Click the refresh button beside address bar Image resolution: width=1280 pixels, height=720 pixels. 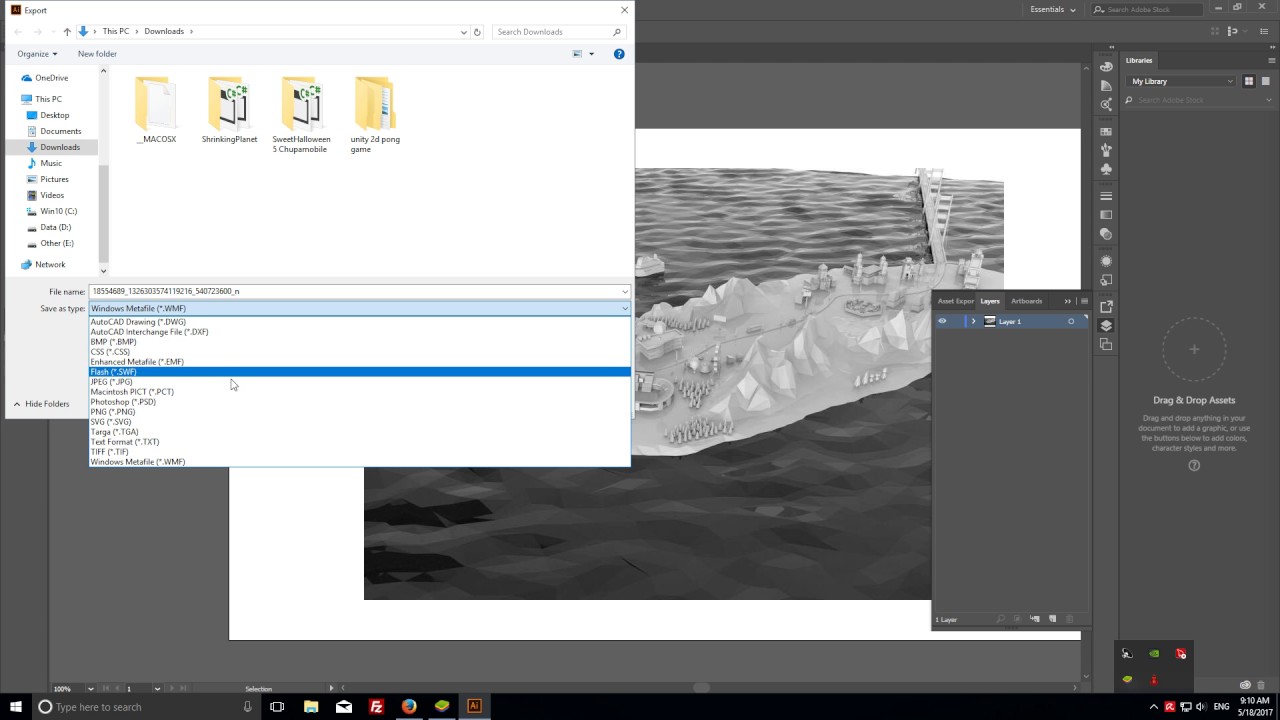click(x=477, y=32)
